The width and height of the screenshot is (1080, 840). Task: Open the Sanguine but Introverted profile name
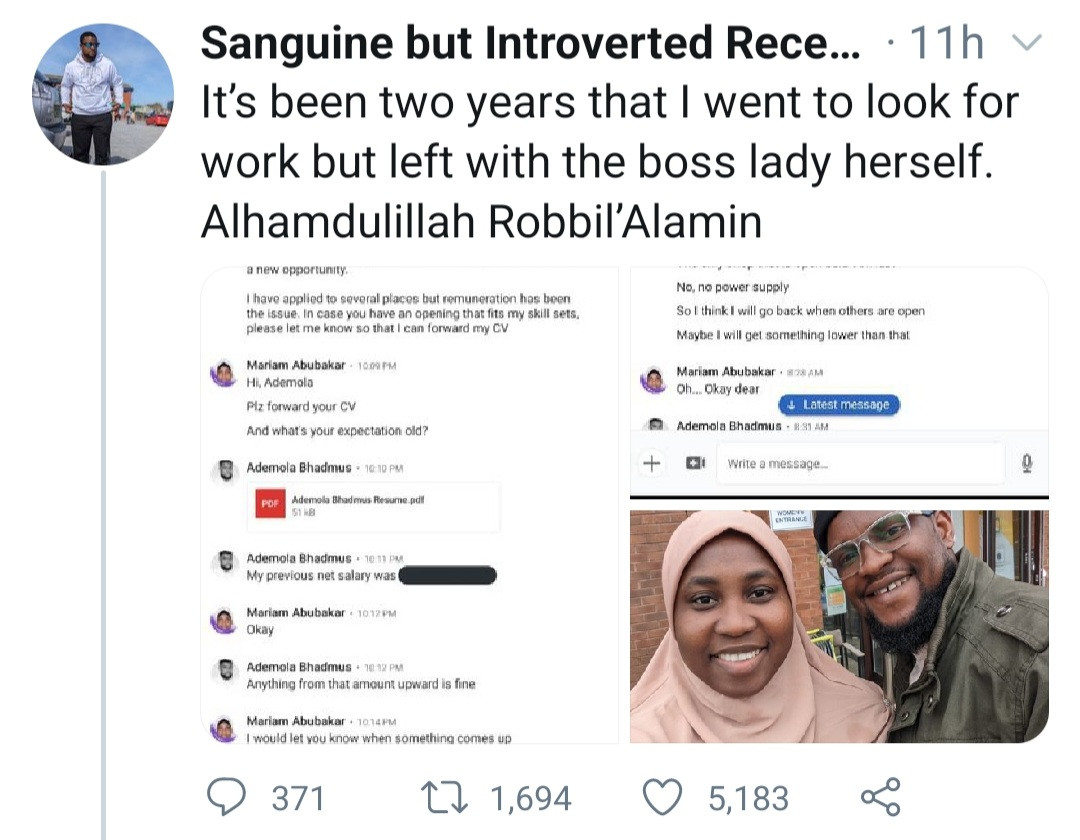click(x=530, y=44)
